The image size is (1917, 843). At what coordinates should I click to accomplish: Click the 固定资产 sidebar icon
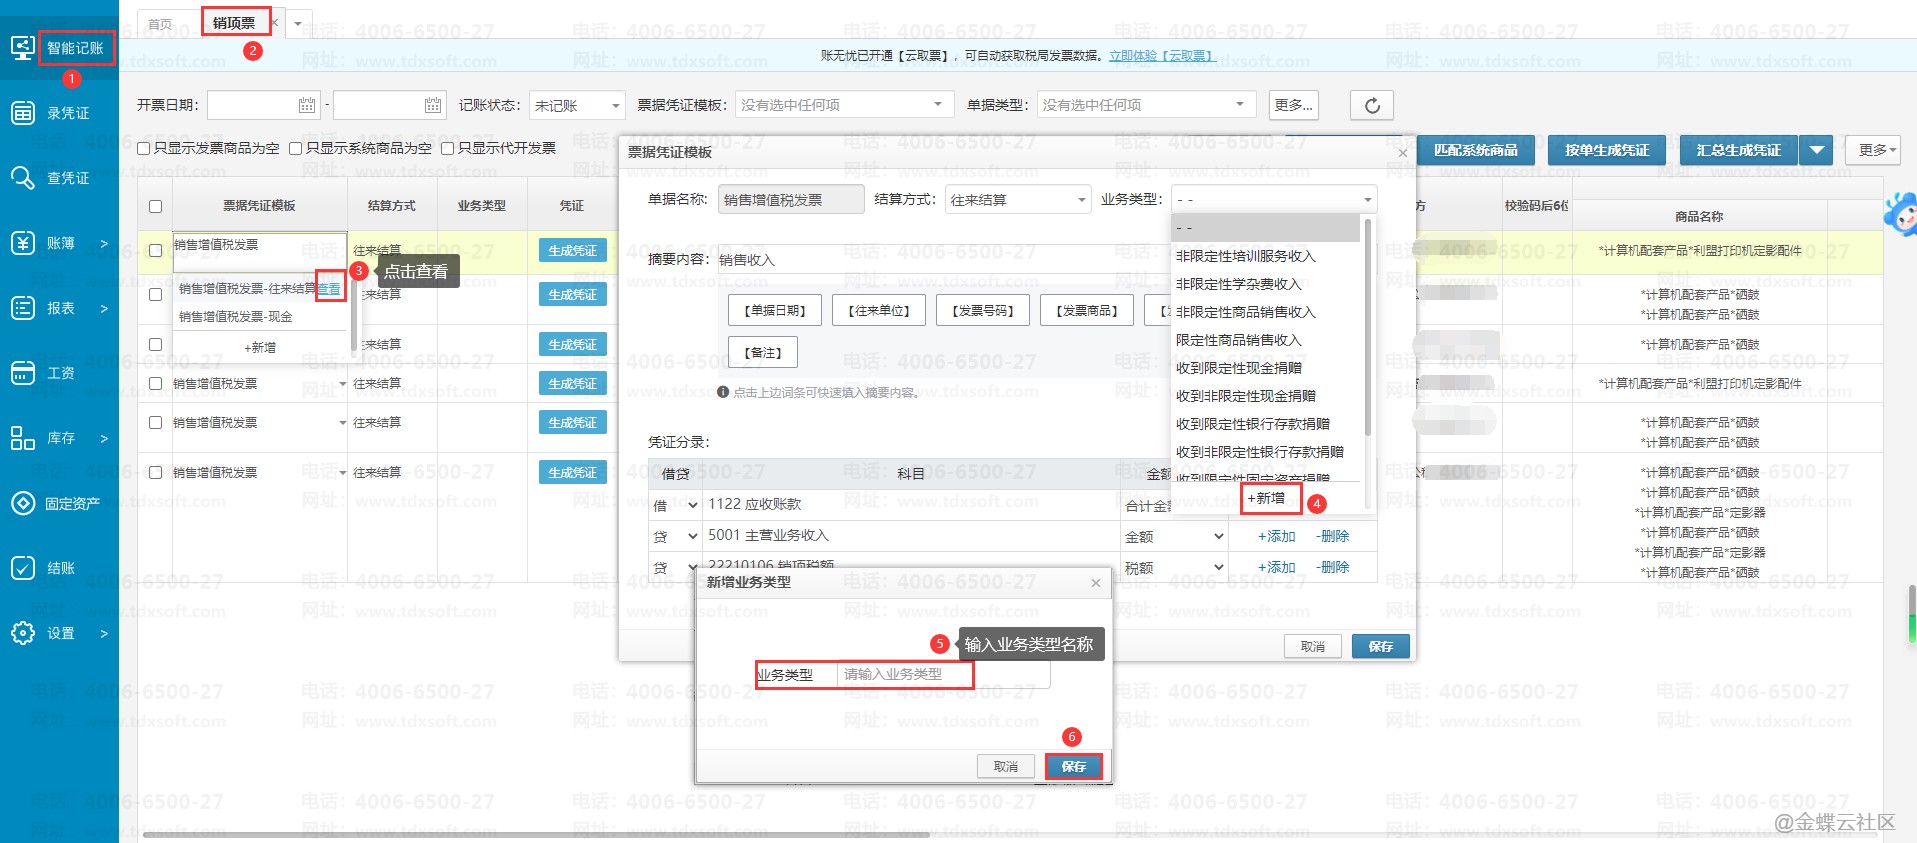(x=22, y=503)
